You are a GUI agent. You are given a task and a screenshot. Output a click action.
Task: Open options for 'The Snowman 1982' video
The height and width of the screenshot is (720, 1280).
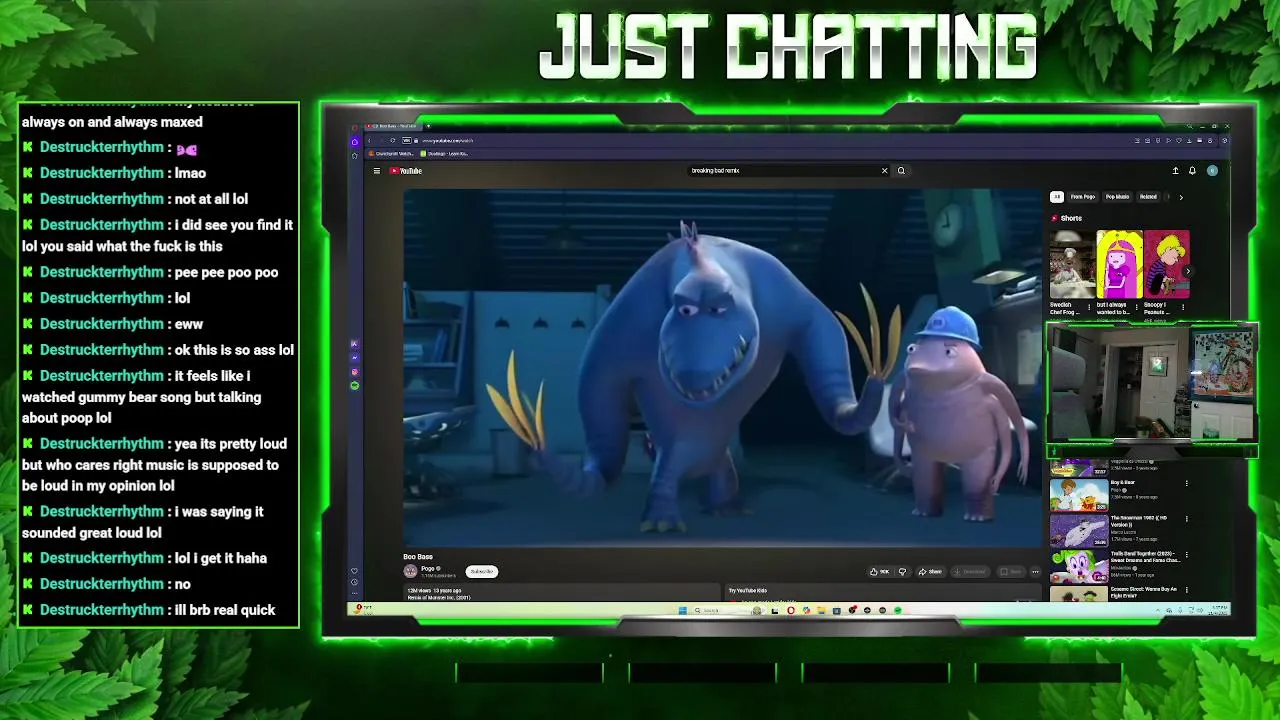click(1187, 518)
